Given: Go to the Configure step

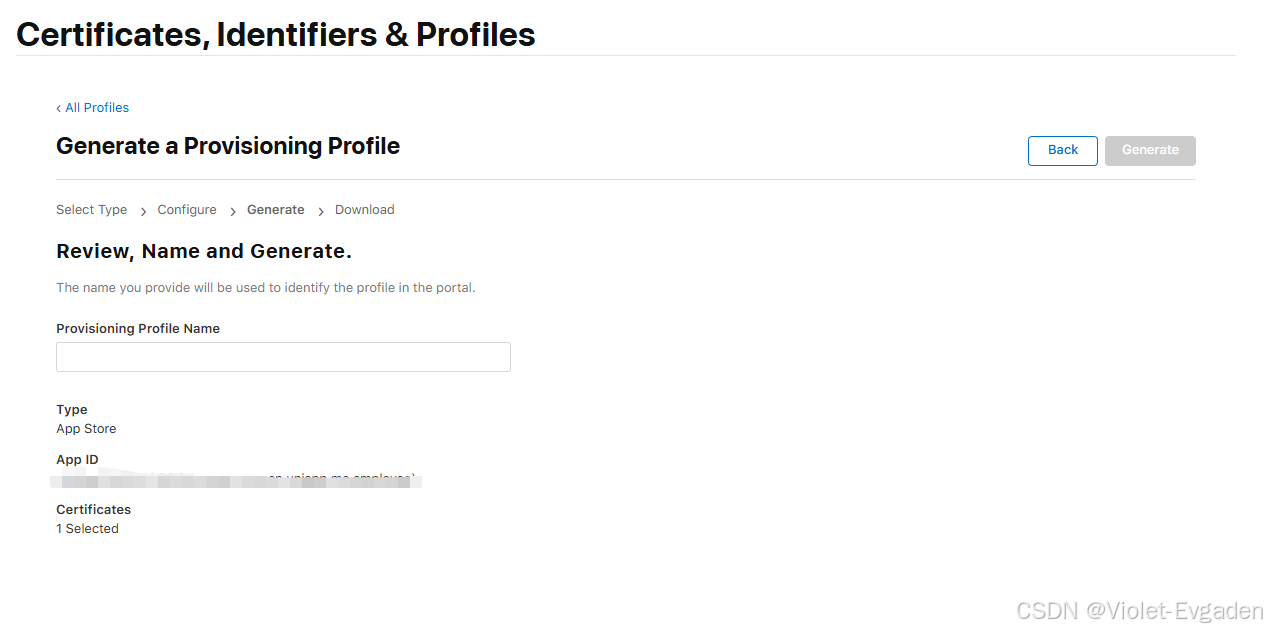Looking at the screenshot, I should click(x=187, y=210).
